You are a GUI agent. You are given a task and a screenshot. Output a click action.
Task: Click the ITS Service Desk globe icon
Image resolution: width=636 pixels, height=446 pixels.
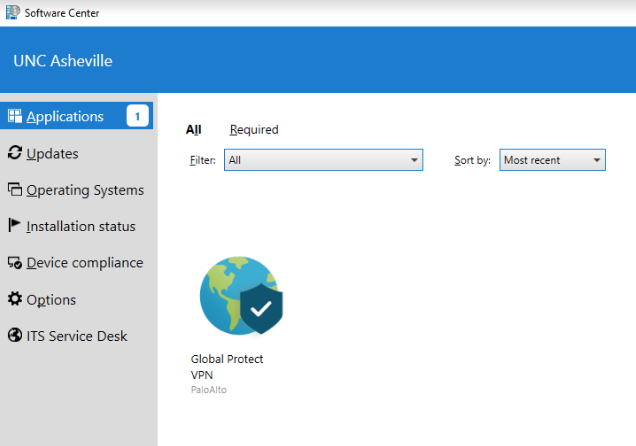14,336
